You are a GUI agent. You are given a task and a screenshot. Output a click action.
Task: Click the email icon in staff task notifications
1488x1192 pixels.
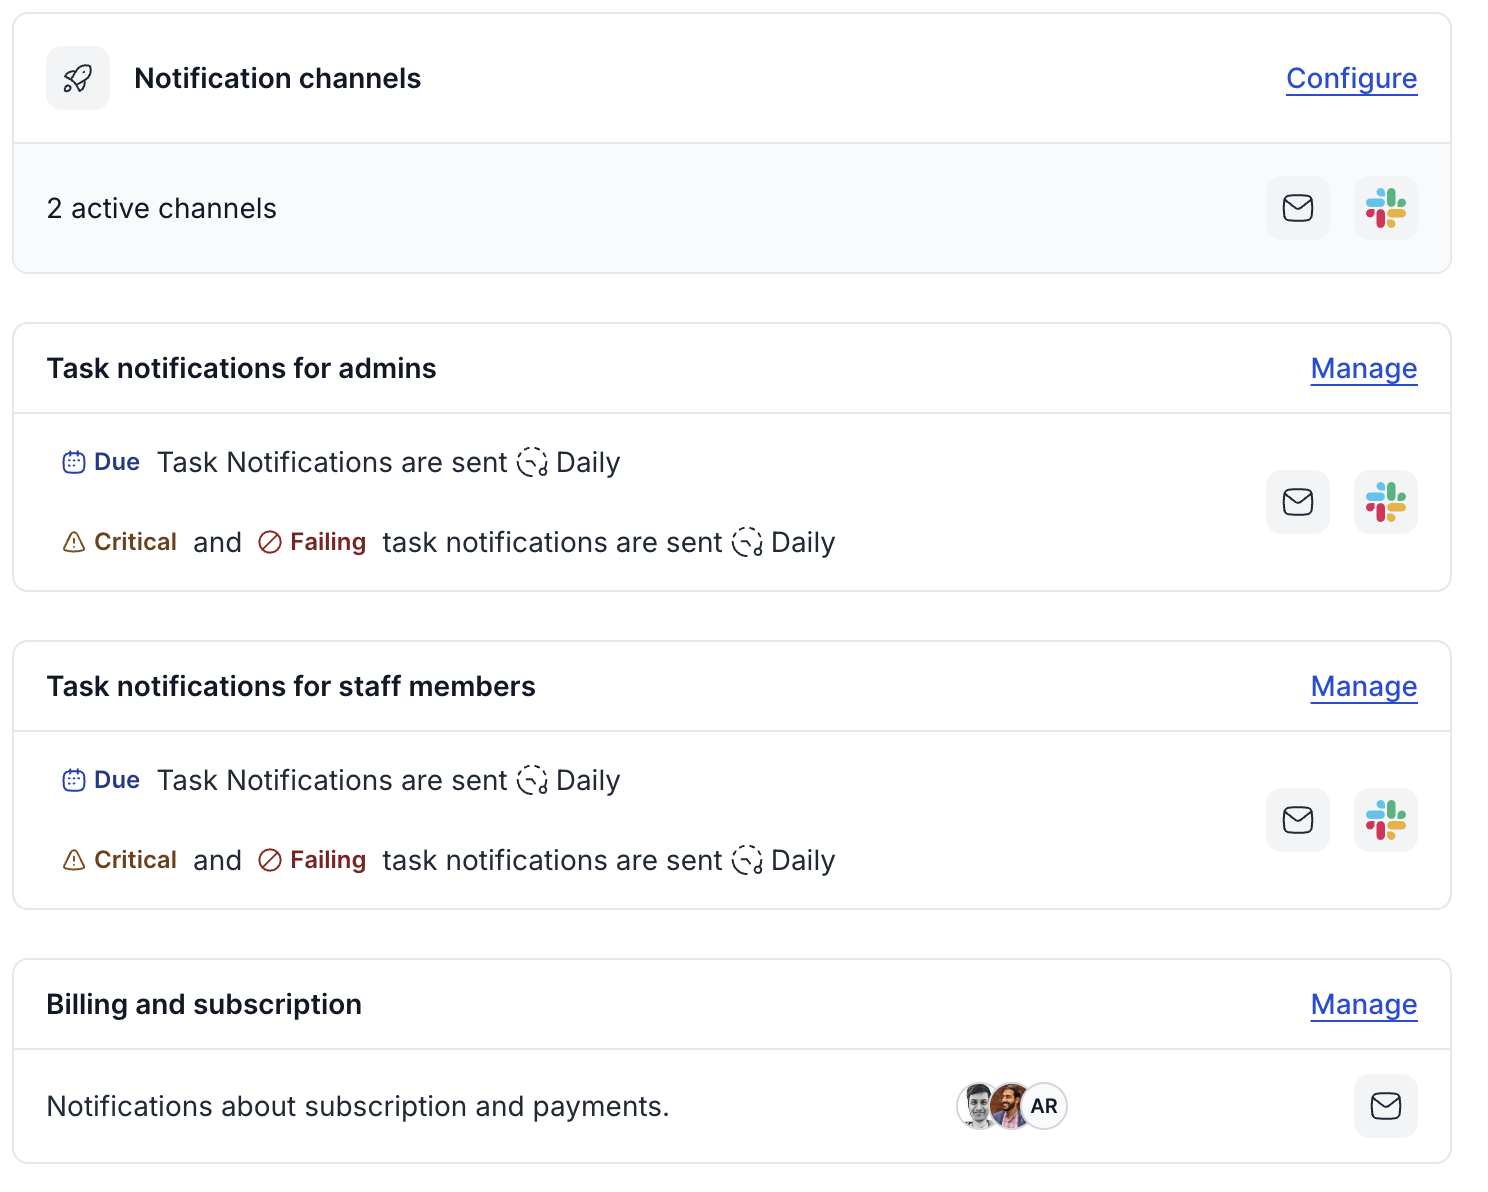click(1297, 820)
